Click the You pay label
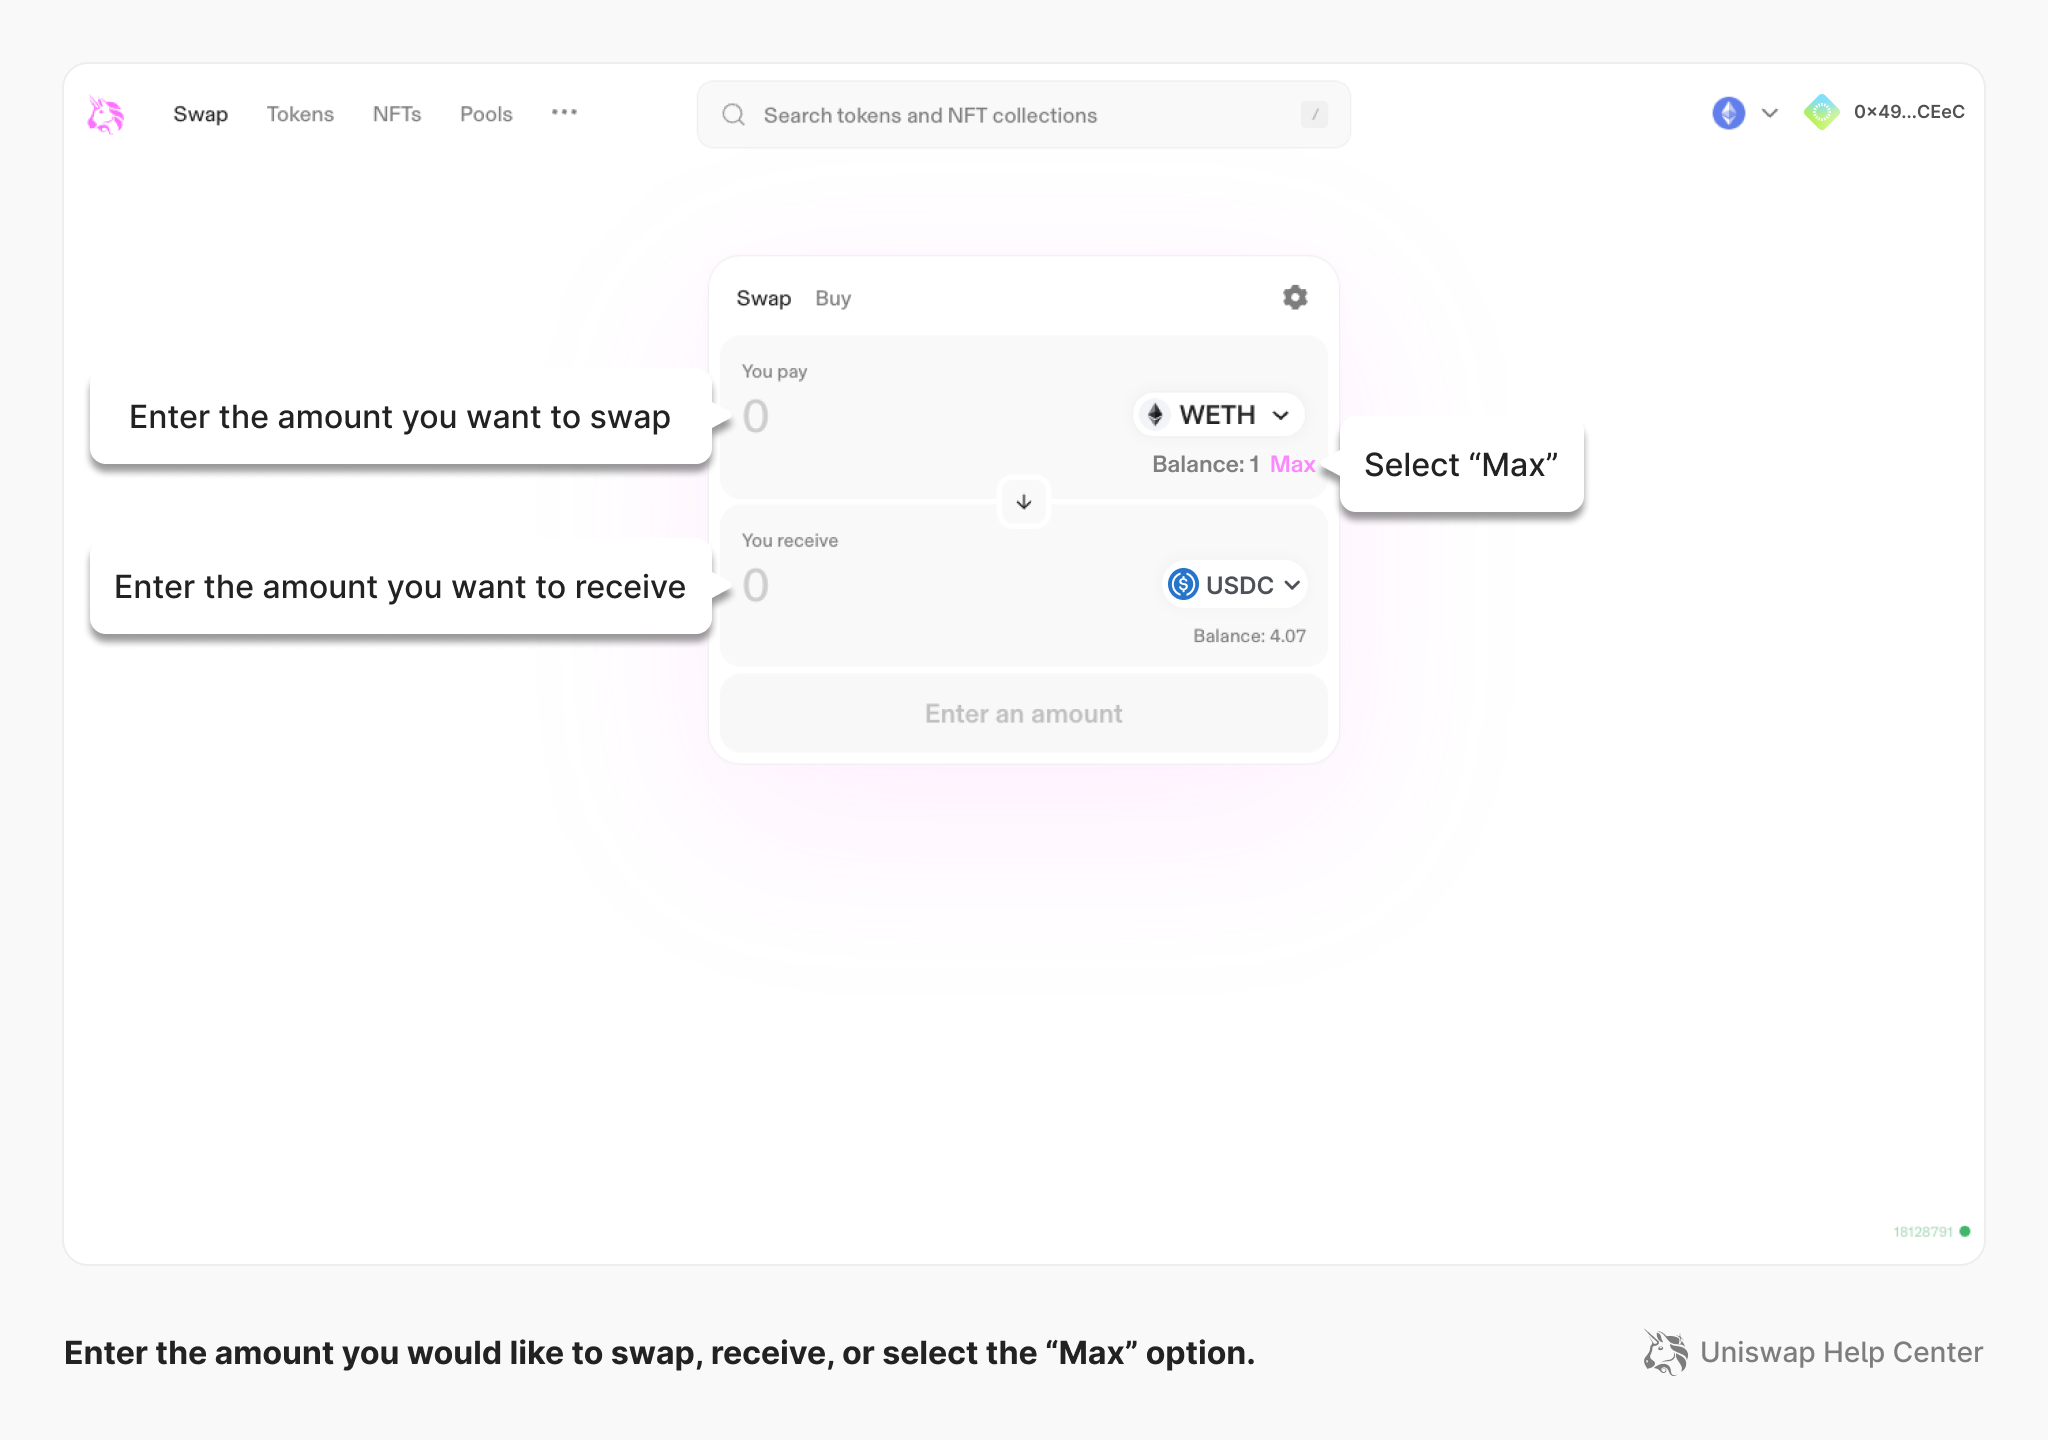 774,371
